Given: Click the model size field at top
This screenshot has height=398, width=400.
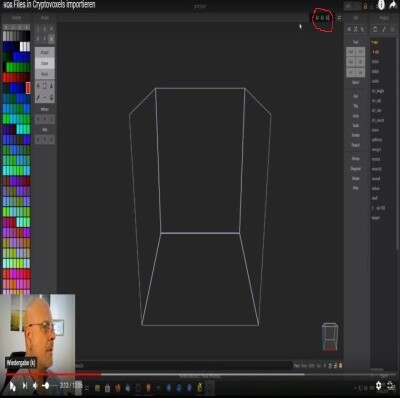Looking at the screenshot, I should (323, 18).
